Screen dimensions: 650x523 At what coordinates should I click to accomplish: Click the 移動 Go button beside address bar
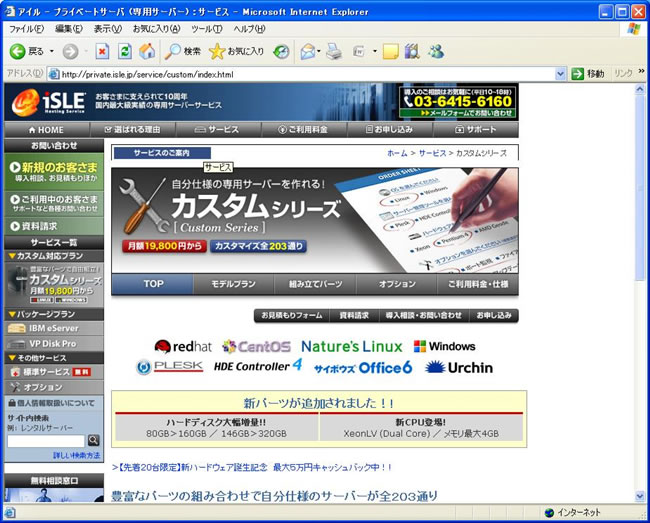587,74
